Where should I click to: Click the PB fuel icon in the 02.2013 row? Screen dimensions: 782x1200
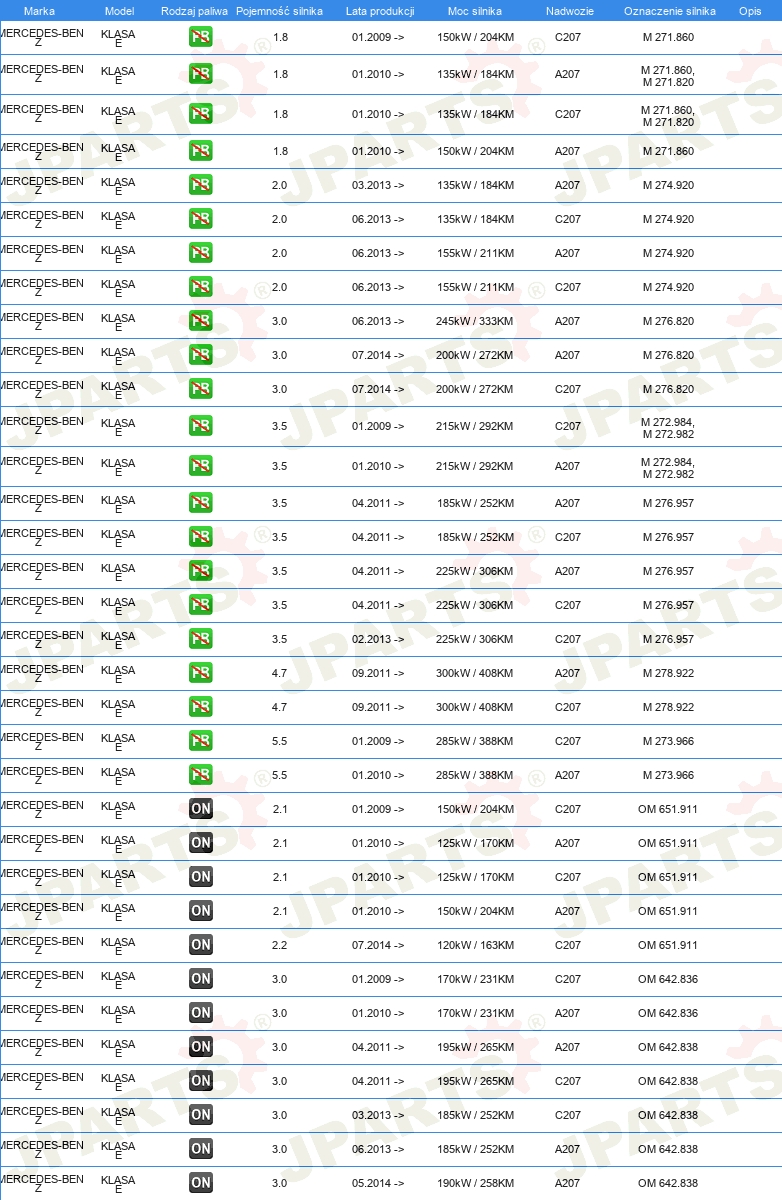pos(201,639)
